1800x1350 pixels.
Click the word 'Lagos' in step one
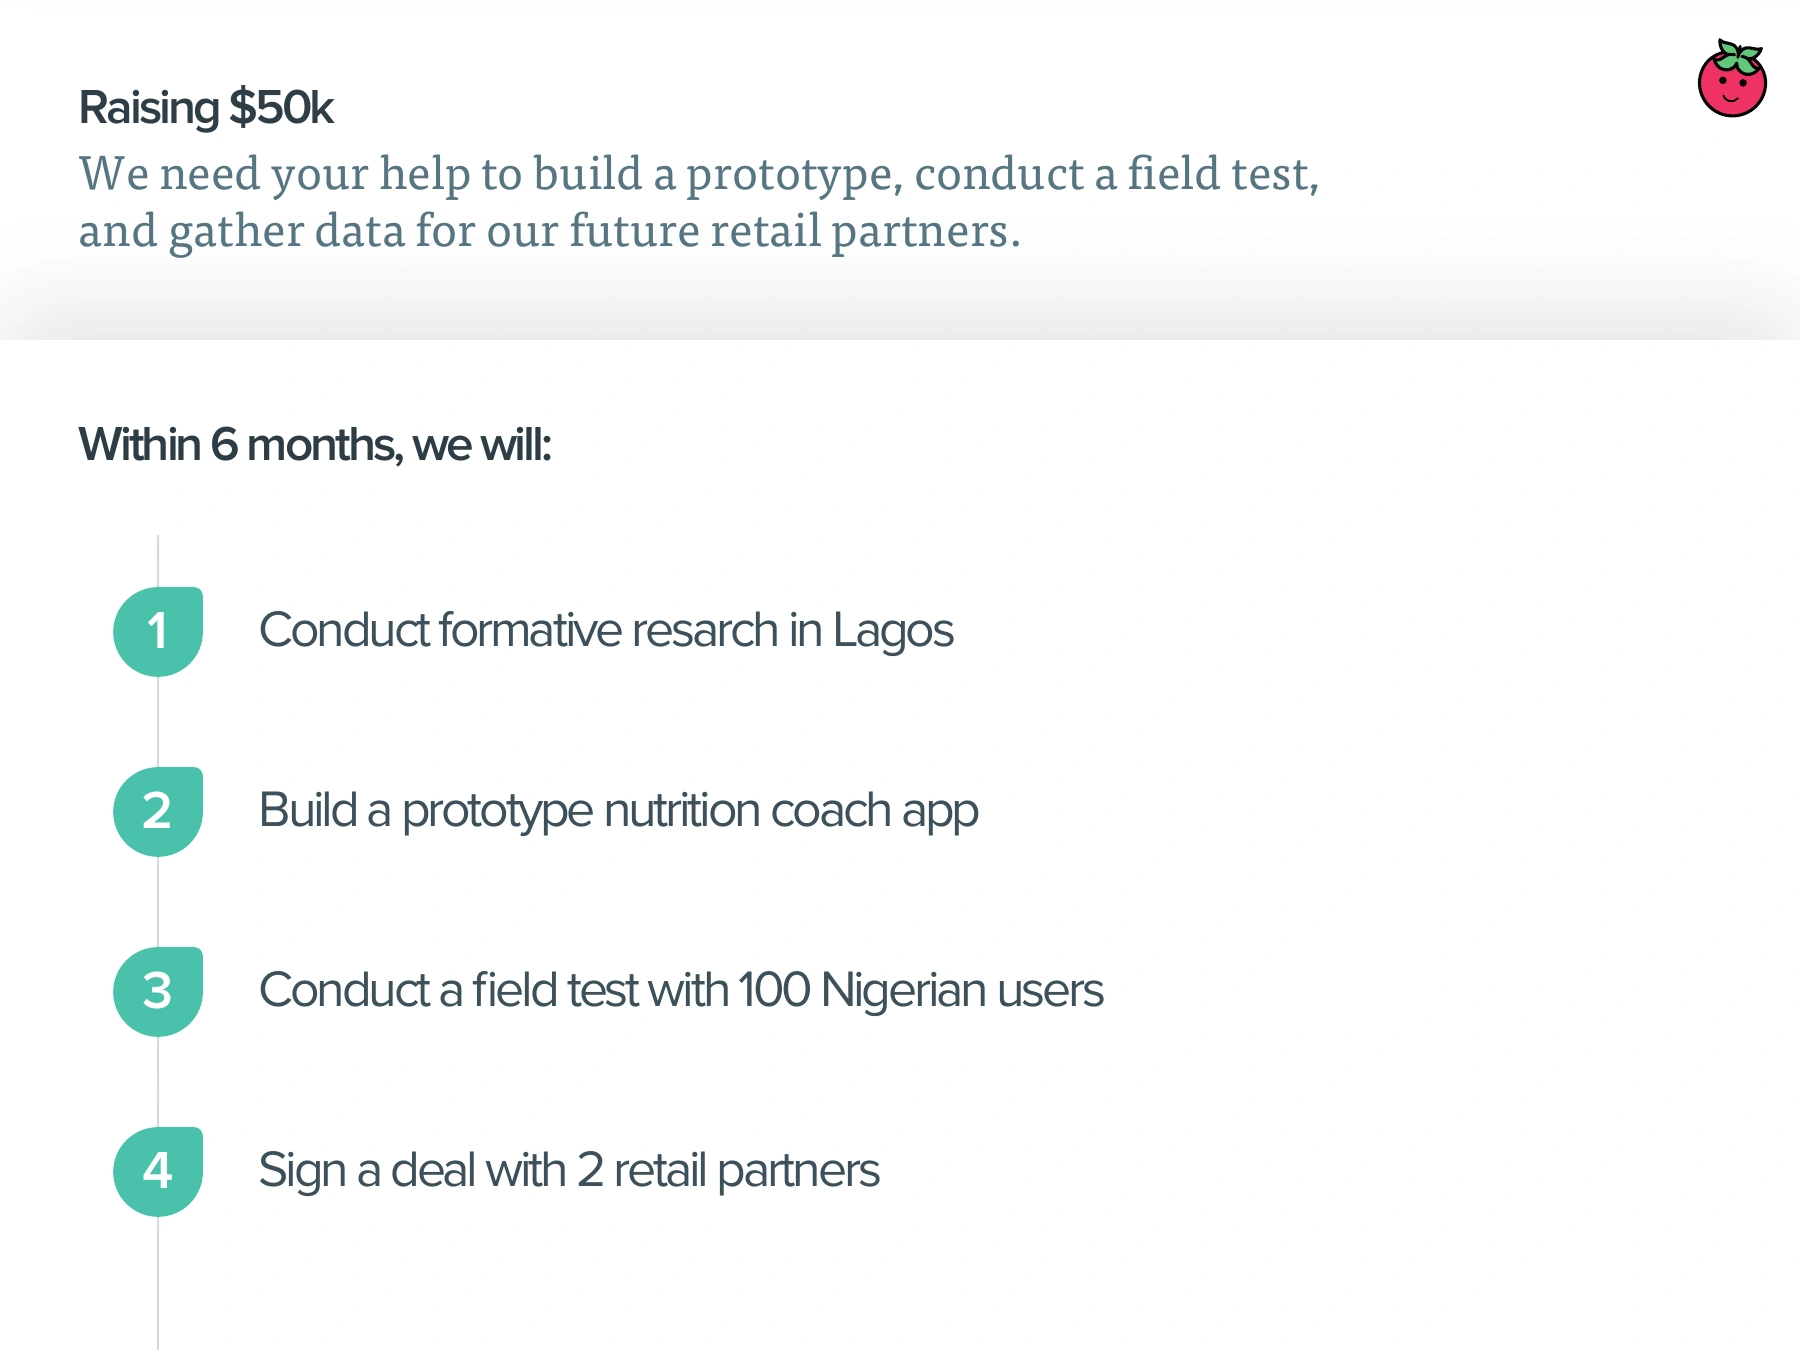(893, 632)
